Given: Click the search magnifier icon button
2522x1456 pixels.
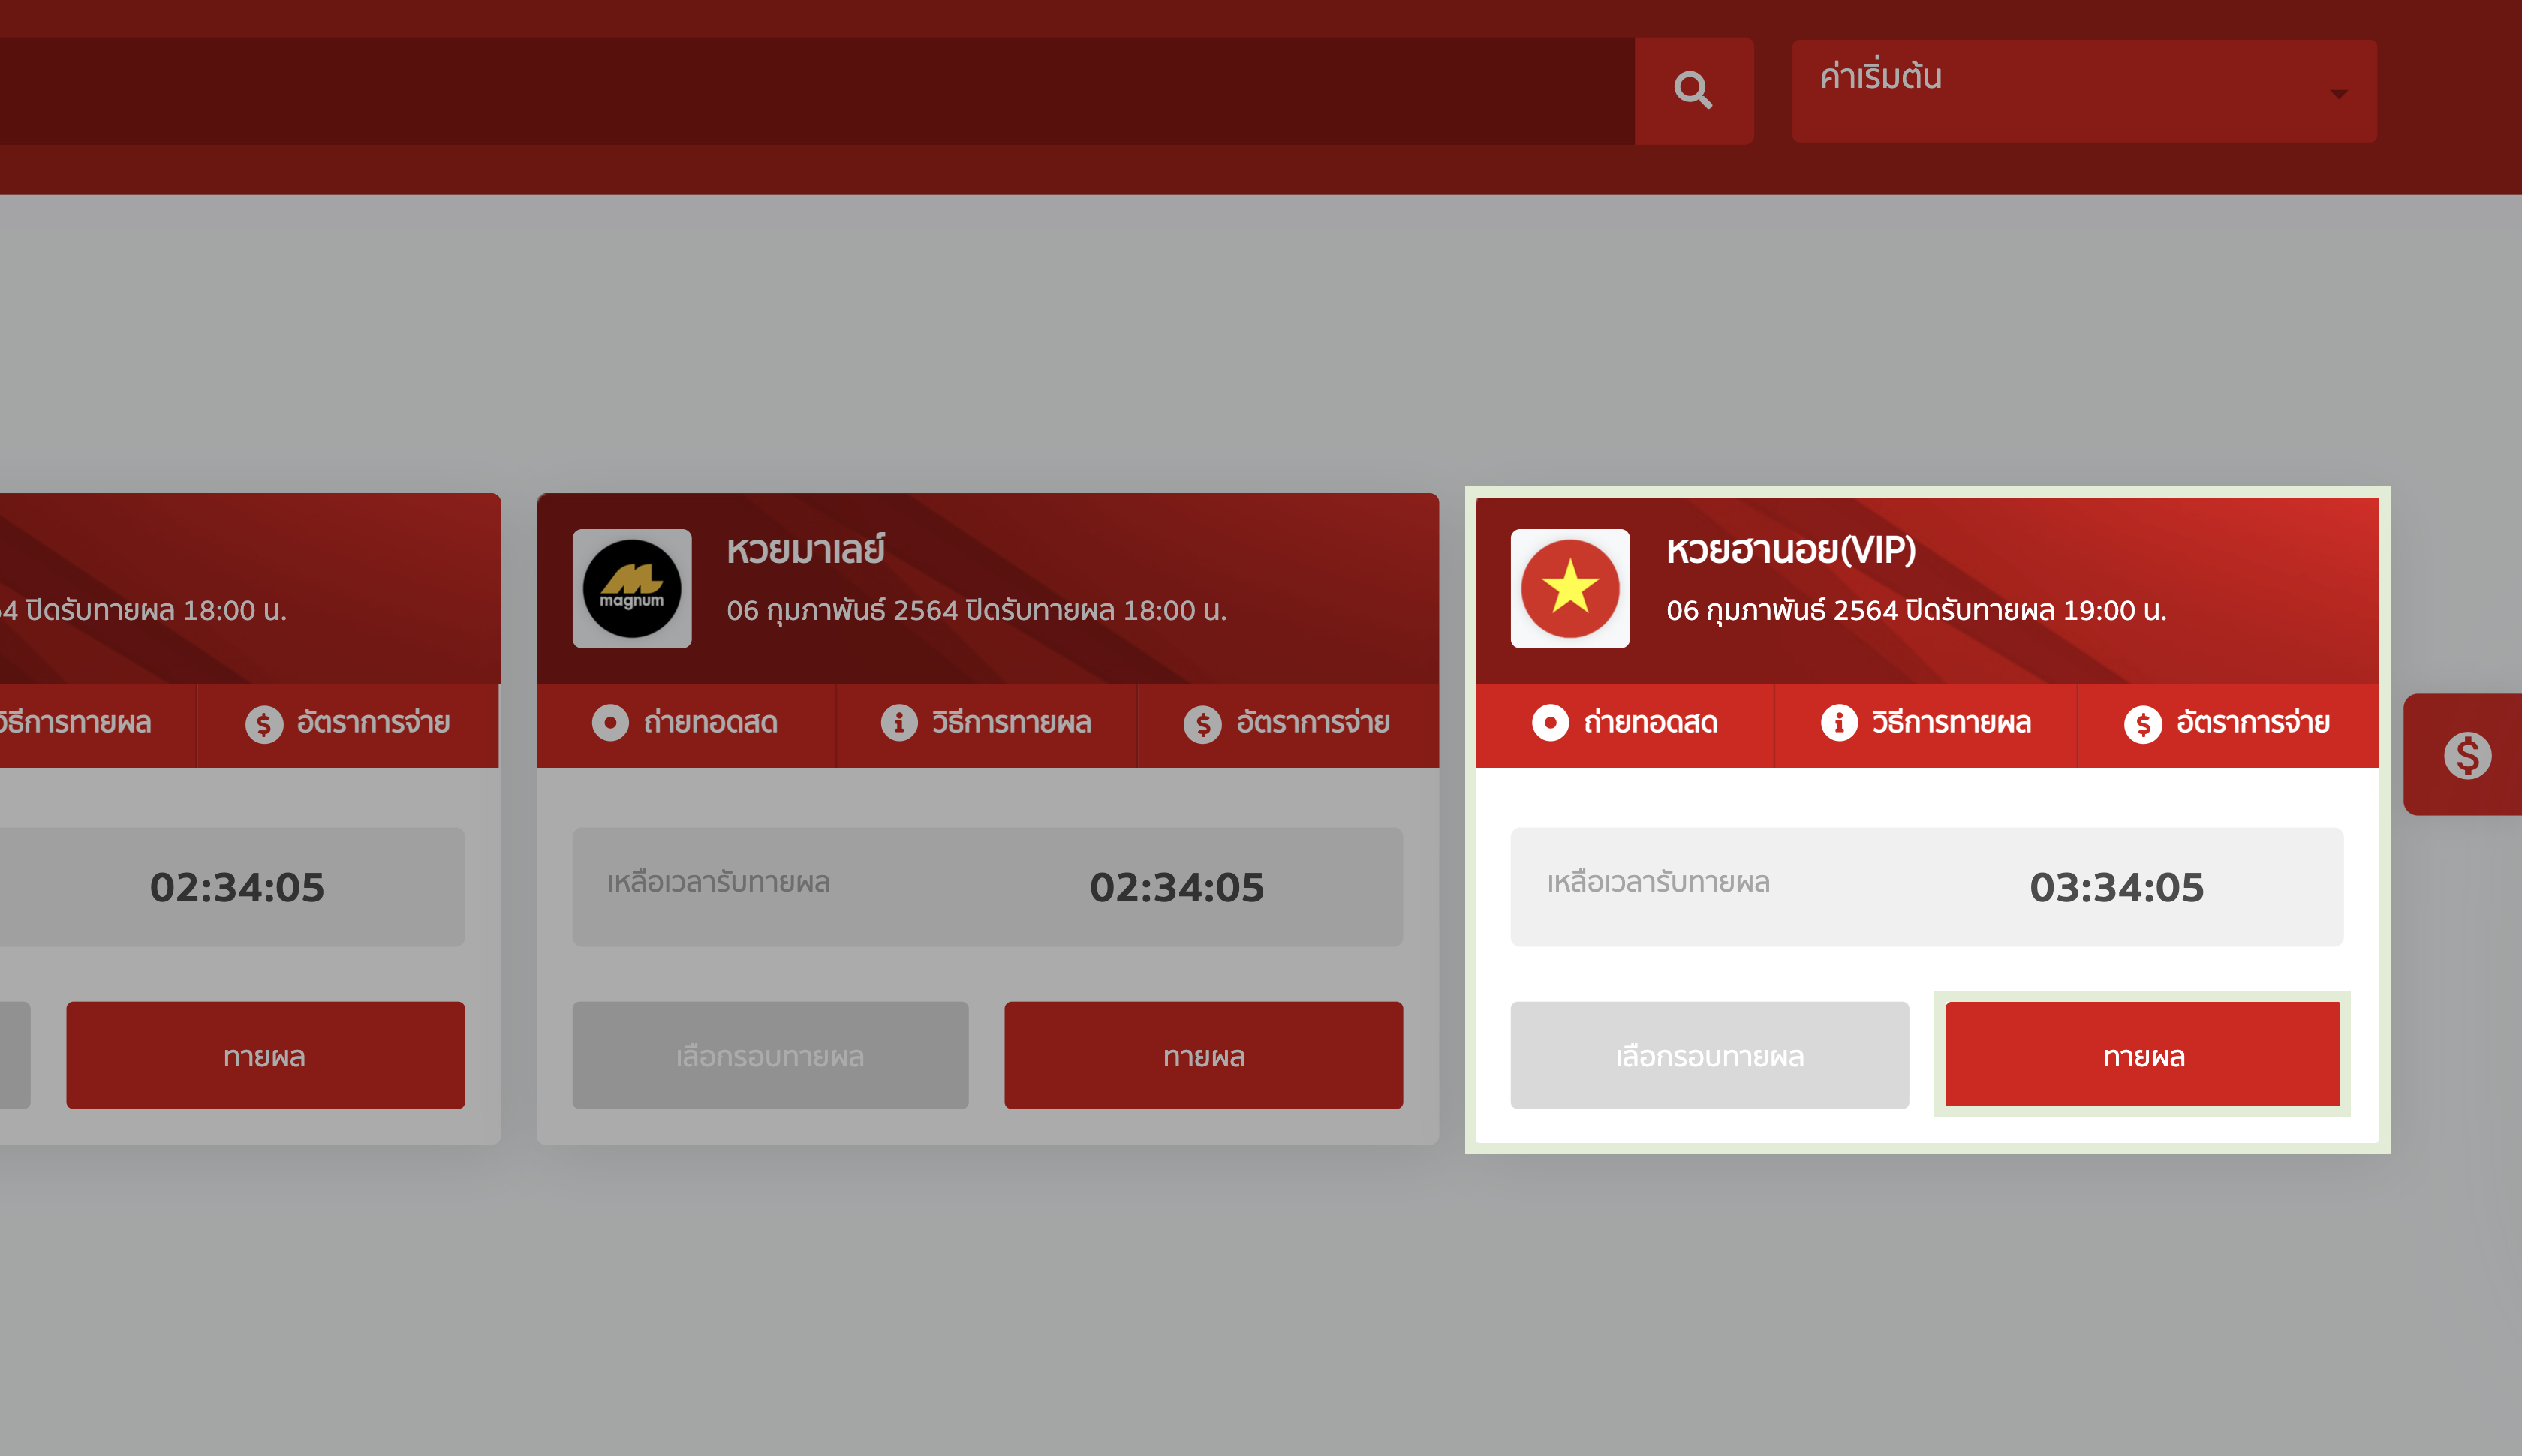Looking at the screenshot, I should tap(1693, 90).
